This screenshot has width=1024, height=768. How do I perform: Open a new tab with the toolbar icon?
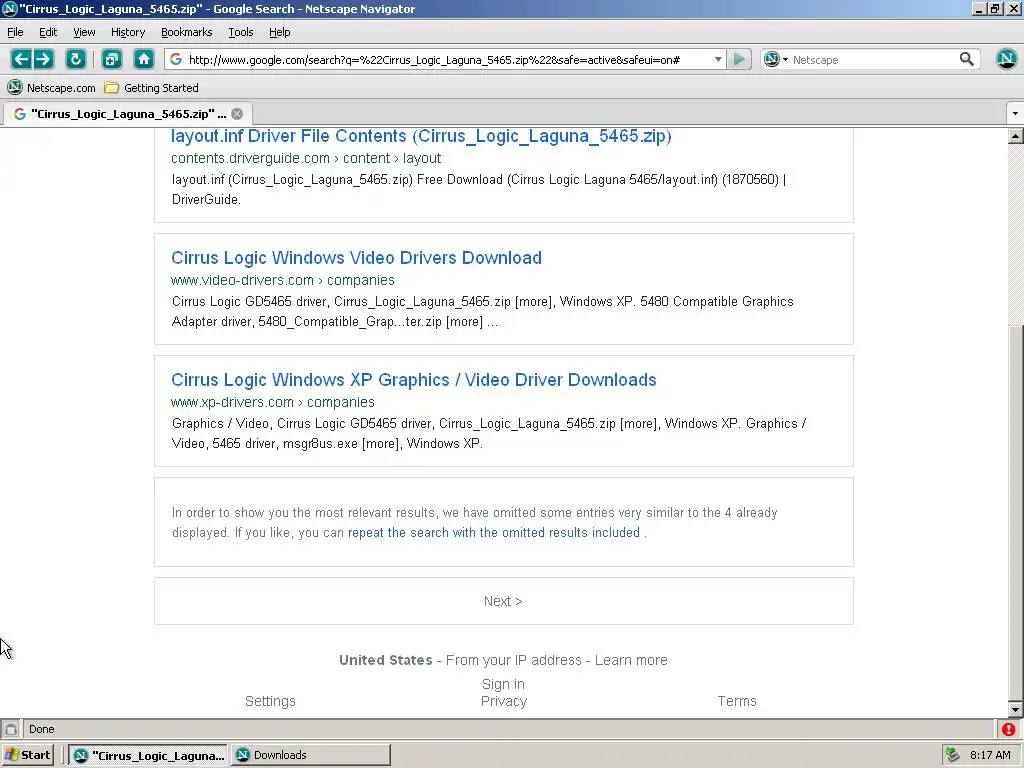tap(112, 59)
